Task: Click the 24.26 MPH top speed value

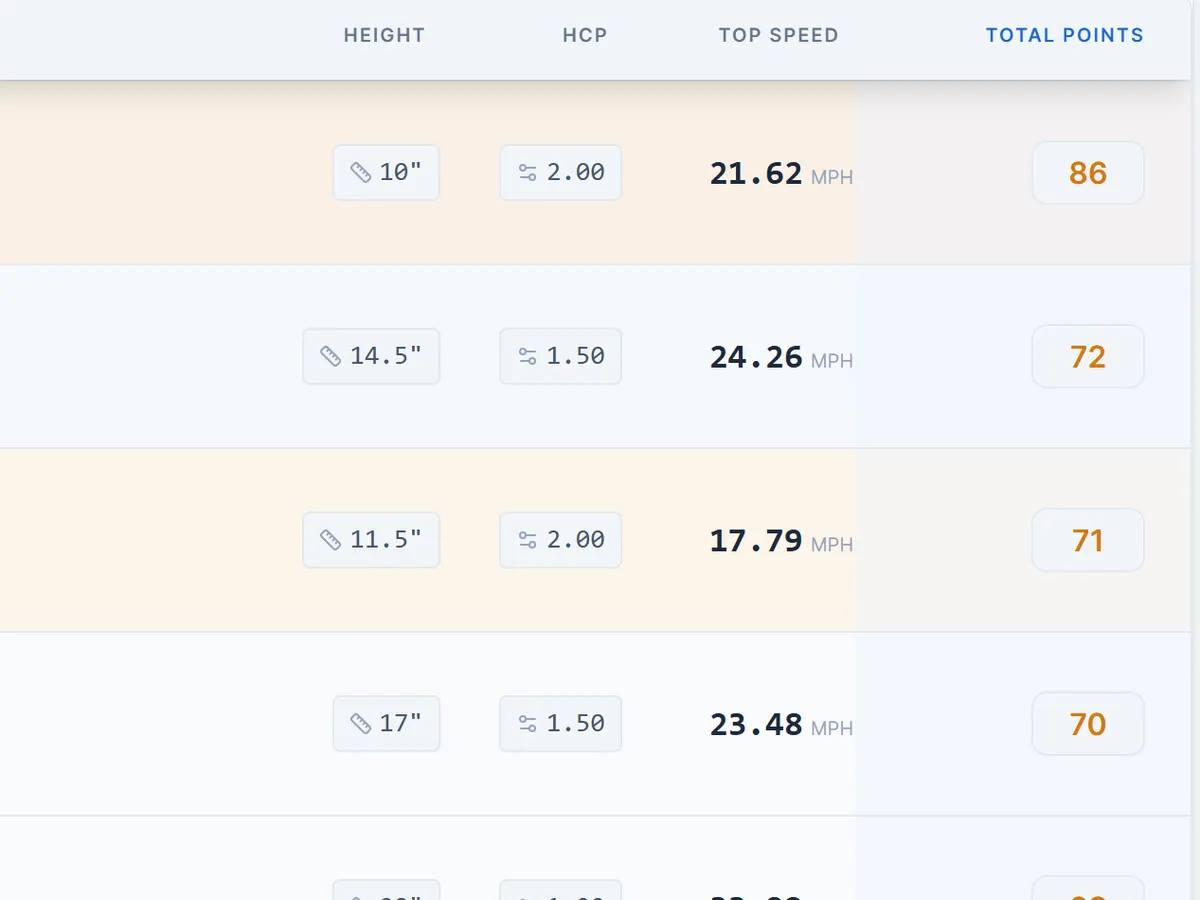Action: 781,357
